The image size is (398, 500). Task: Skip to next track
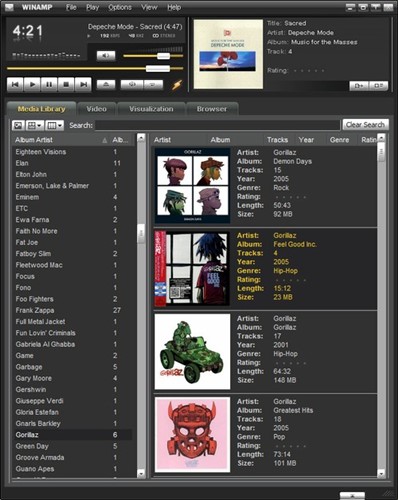[x=83, y=84]
